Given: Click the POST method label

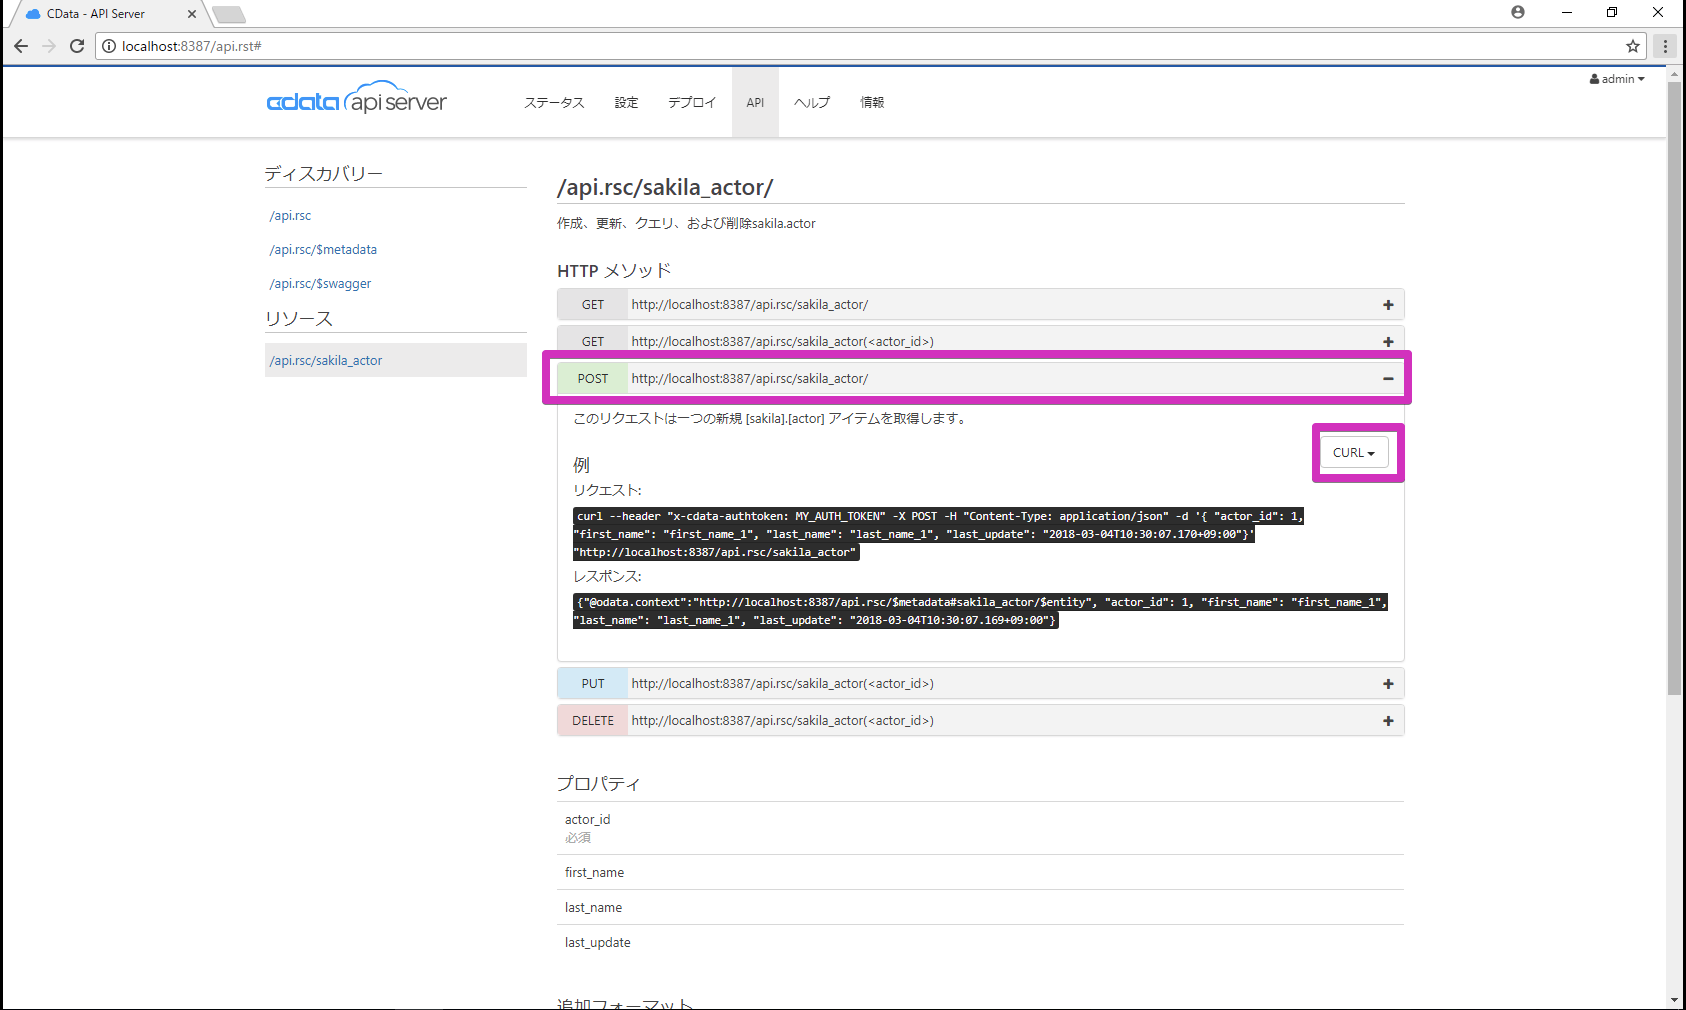Looking at the screenshot, I should point(593,379).
